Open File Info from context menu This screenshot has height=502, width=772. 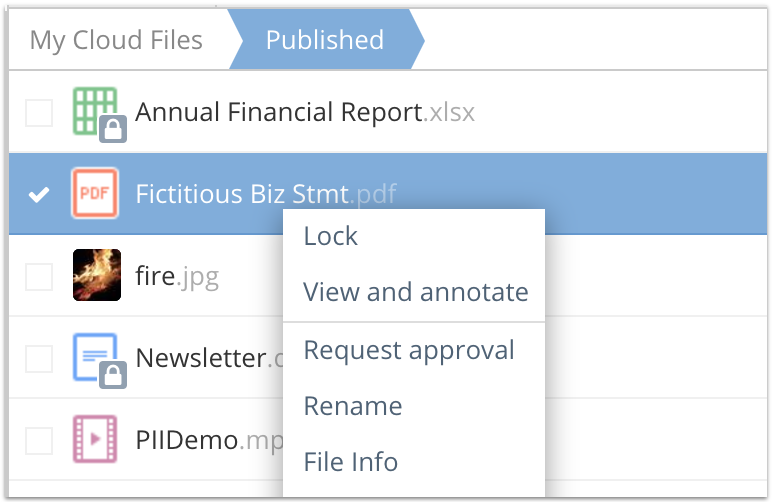pyautogui.click(x=350, y=462)
